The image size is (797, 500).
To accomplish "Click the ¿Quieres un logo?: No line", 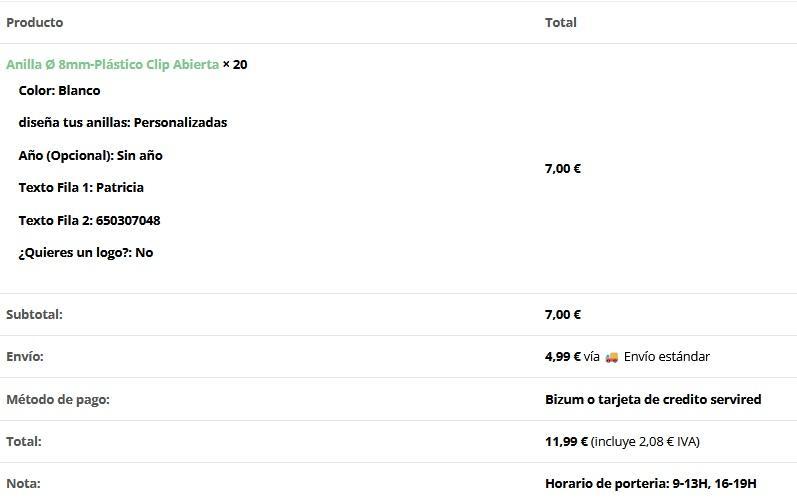I will pyautogui.click(x=85, y=253).
